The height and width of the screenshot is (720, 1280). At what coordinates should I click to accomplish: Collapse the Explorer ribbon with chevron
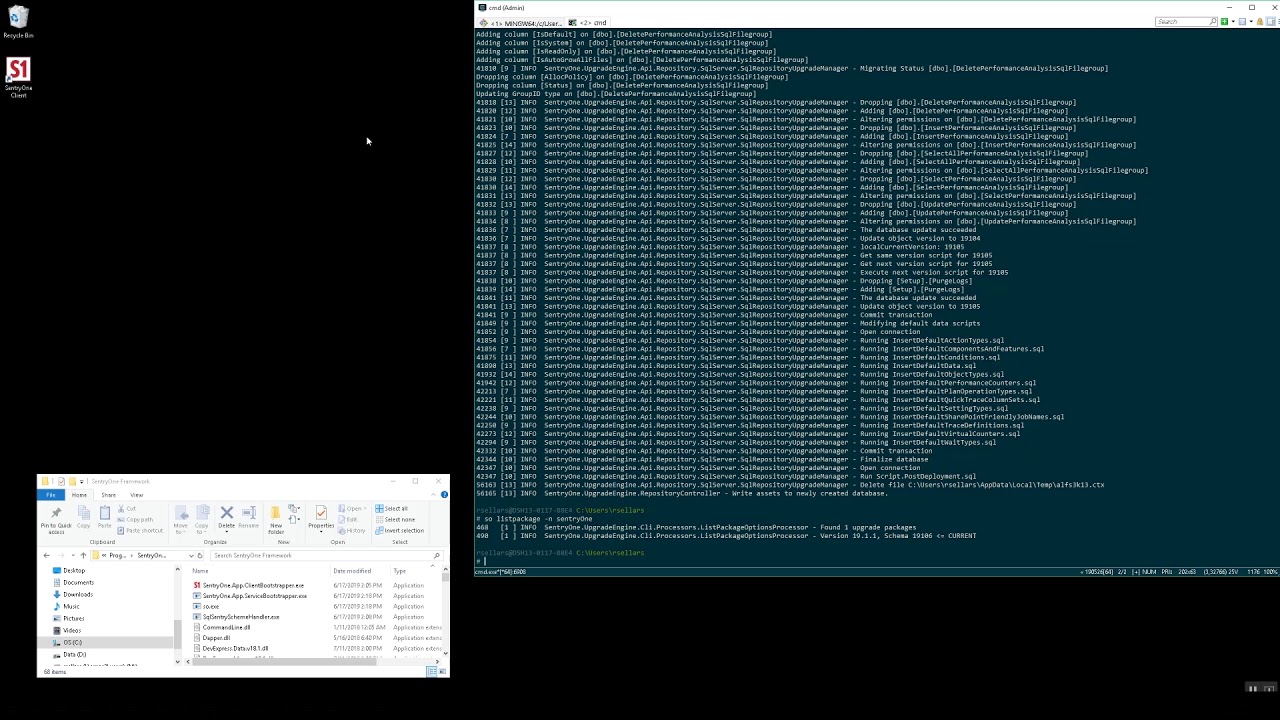click(x=433, y=494)
